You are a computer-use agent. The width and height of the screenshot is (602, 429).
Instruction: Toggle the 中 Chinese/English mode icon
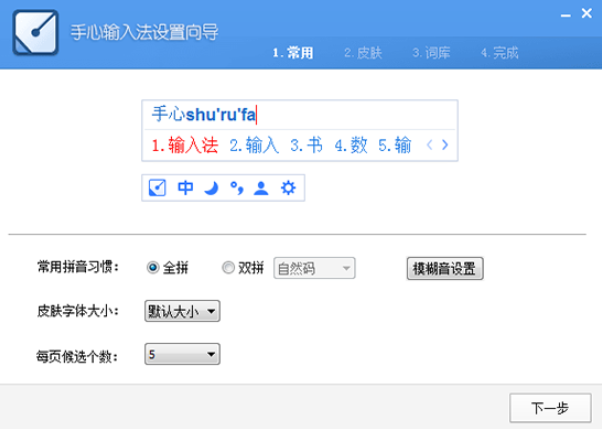pos(185,187)
